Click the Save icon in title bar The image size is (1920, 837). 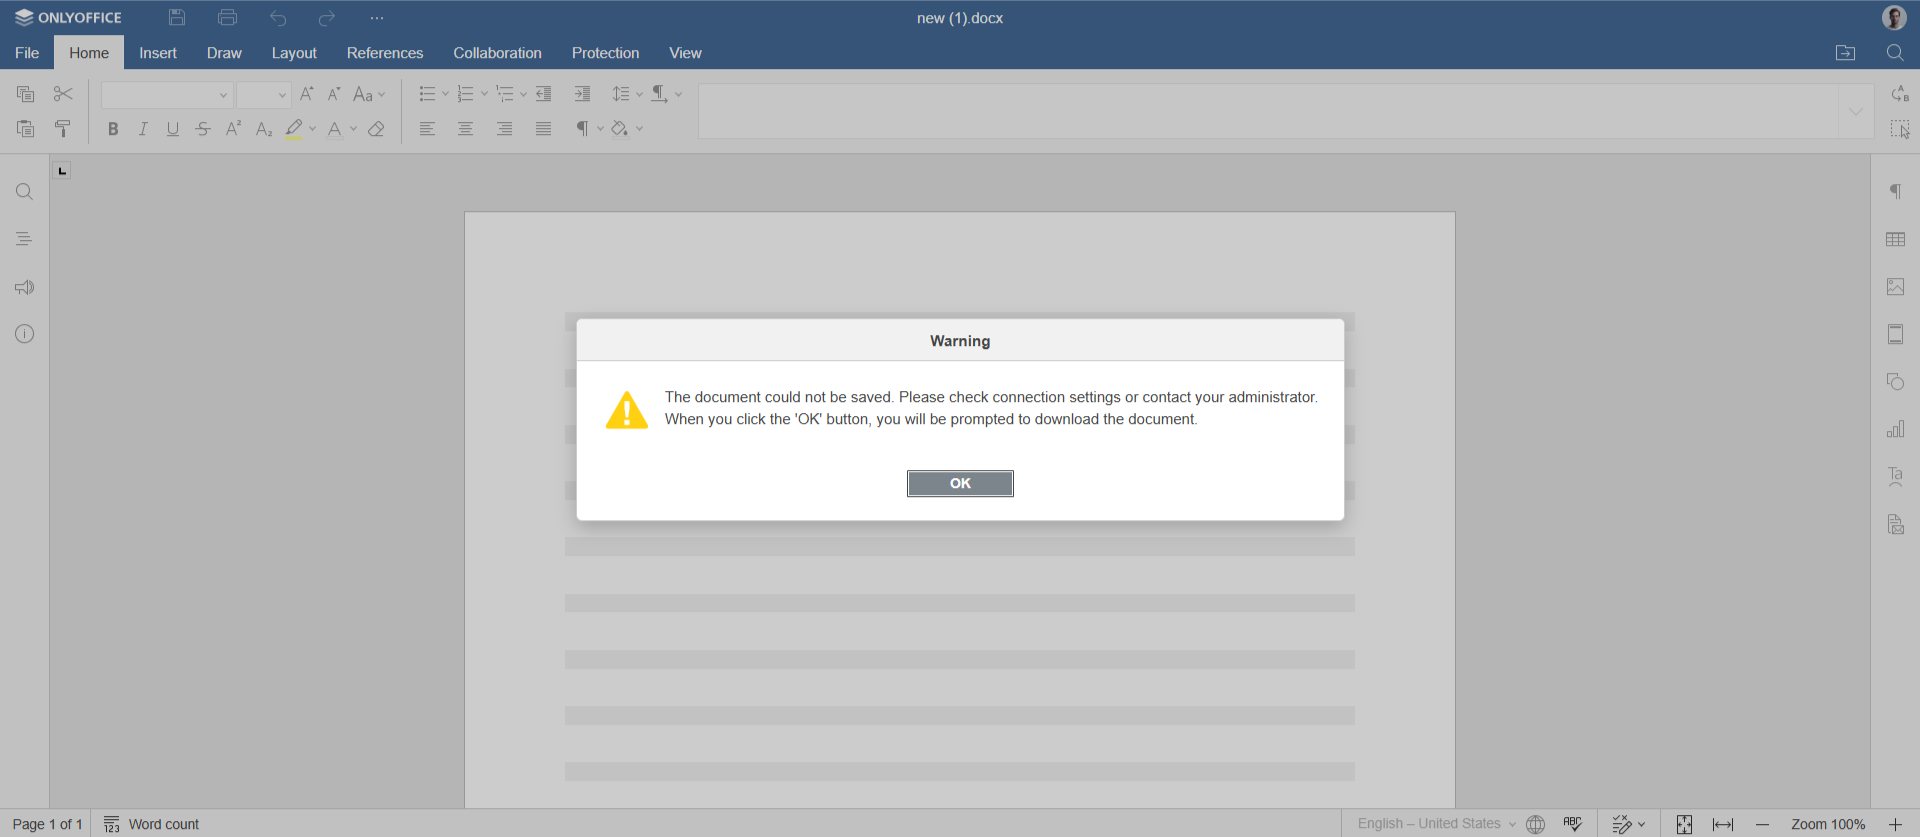(x=177, y=18)
